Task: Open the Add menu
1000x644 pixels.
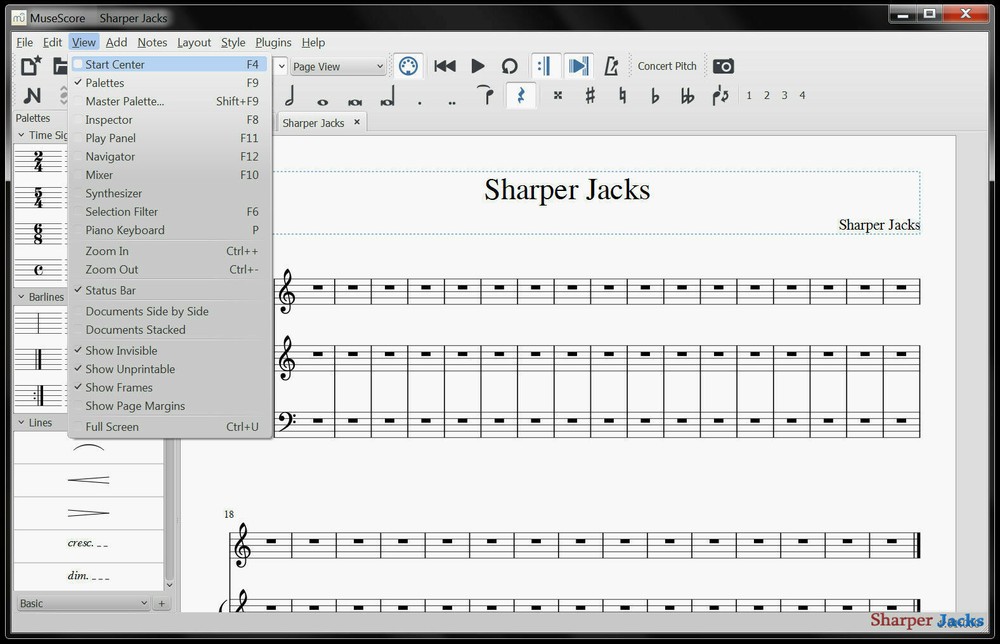Action: point(116,42)
